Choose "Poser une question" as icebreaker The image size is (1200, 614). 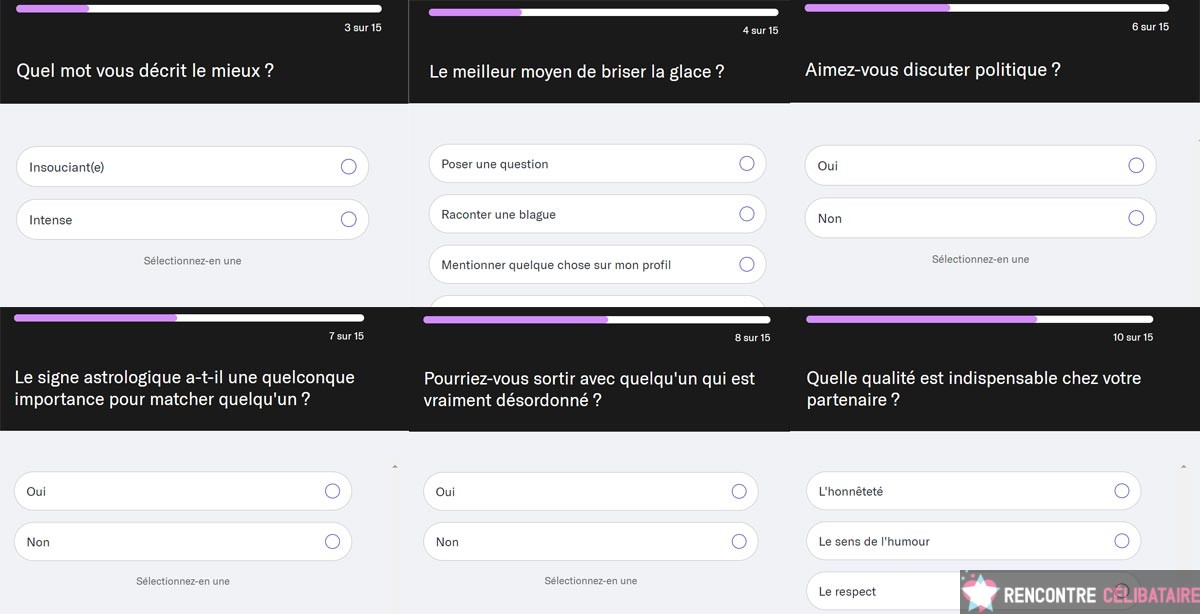[x=746, y=163]
